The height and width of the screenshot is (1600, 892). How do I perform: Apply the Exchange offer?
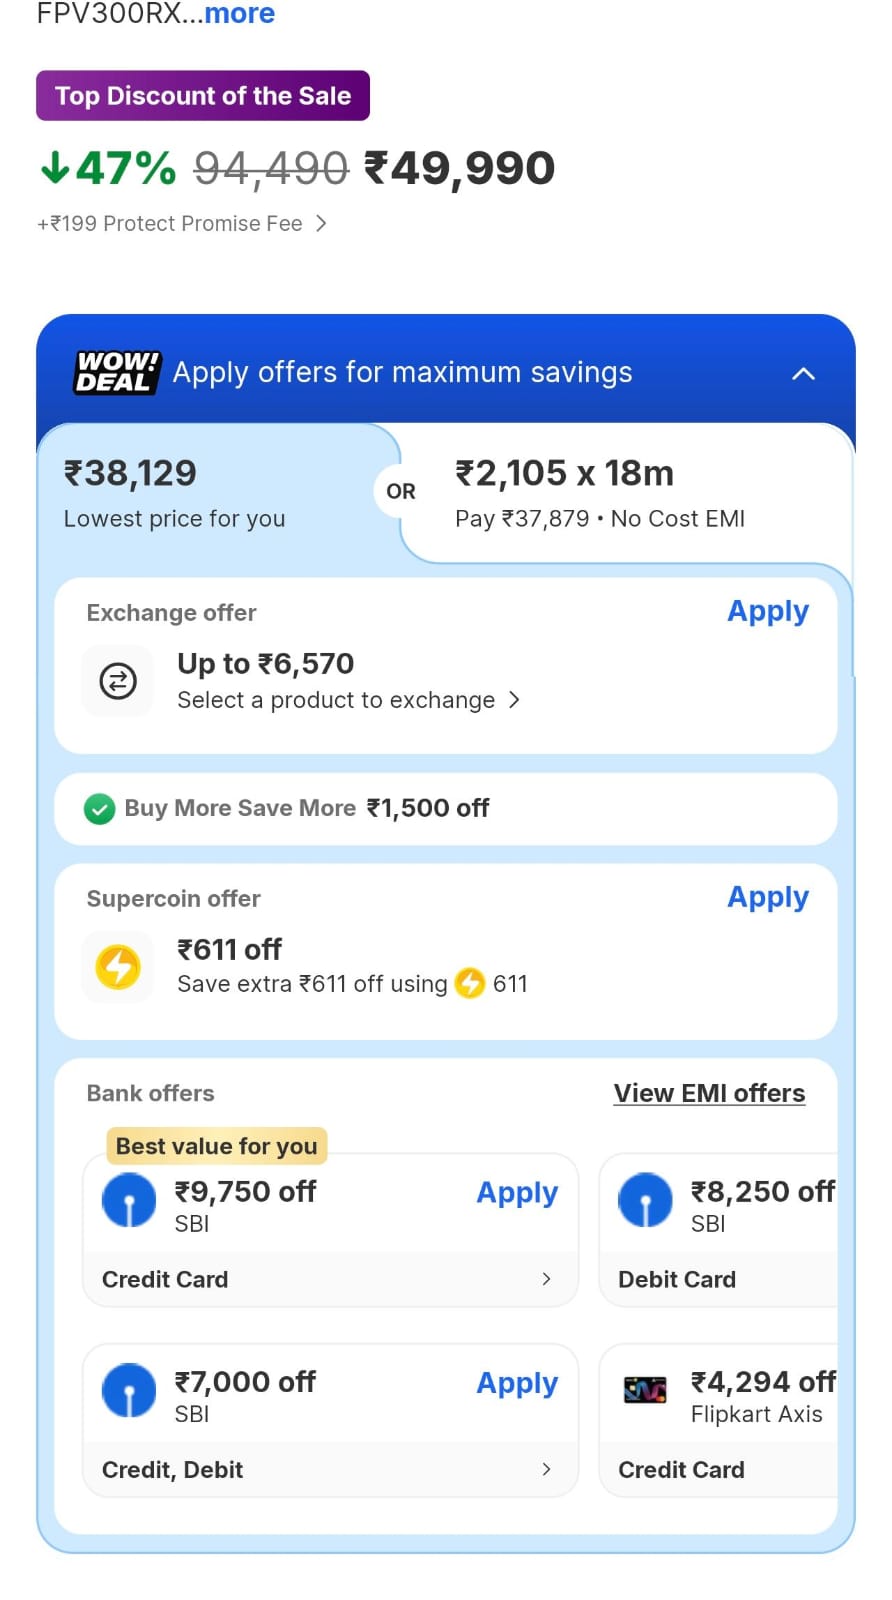click(x=767, y=611)
